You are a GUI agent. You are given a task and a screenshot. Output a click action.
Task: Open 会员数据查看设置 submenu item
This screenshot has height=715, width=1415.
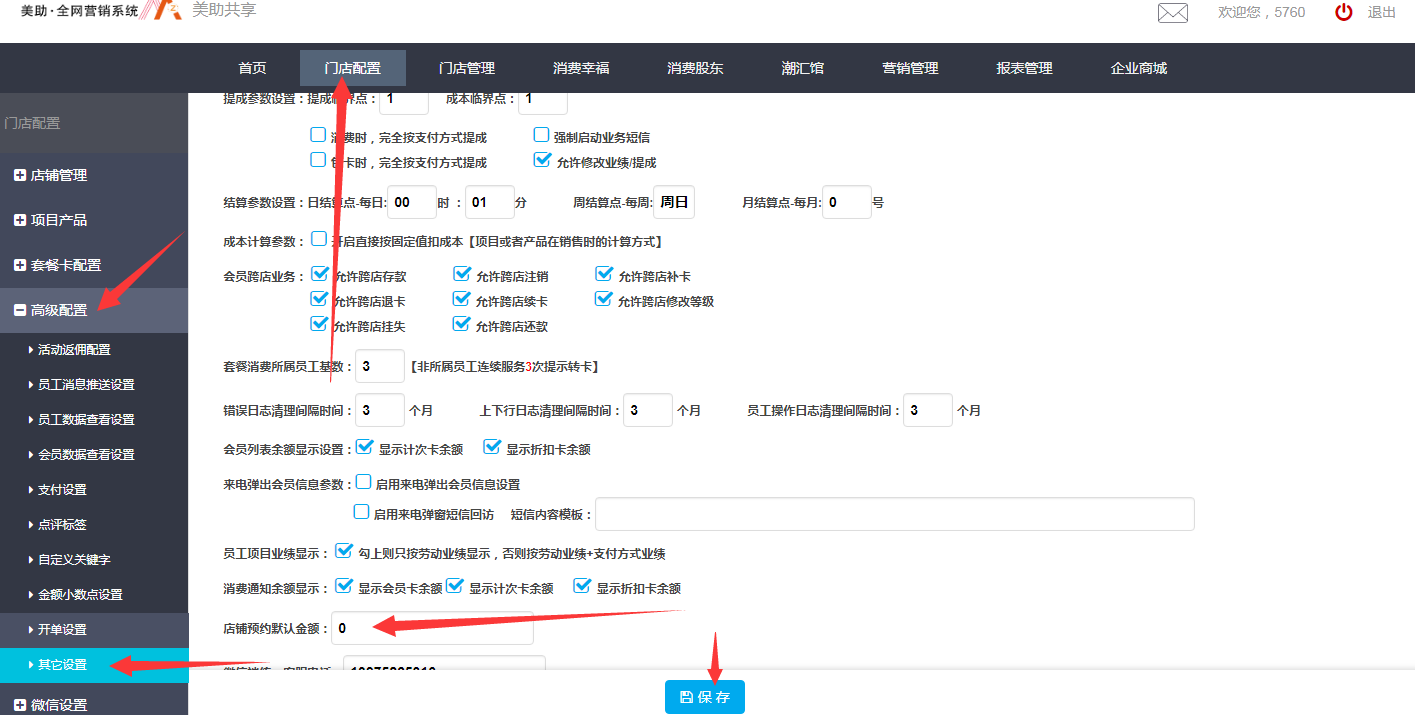(86, 455)
